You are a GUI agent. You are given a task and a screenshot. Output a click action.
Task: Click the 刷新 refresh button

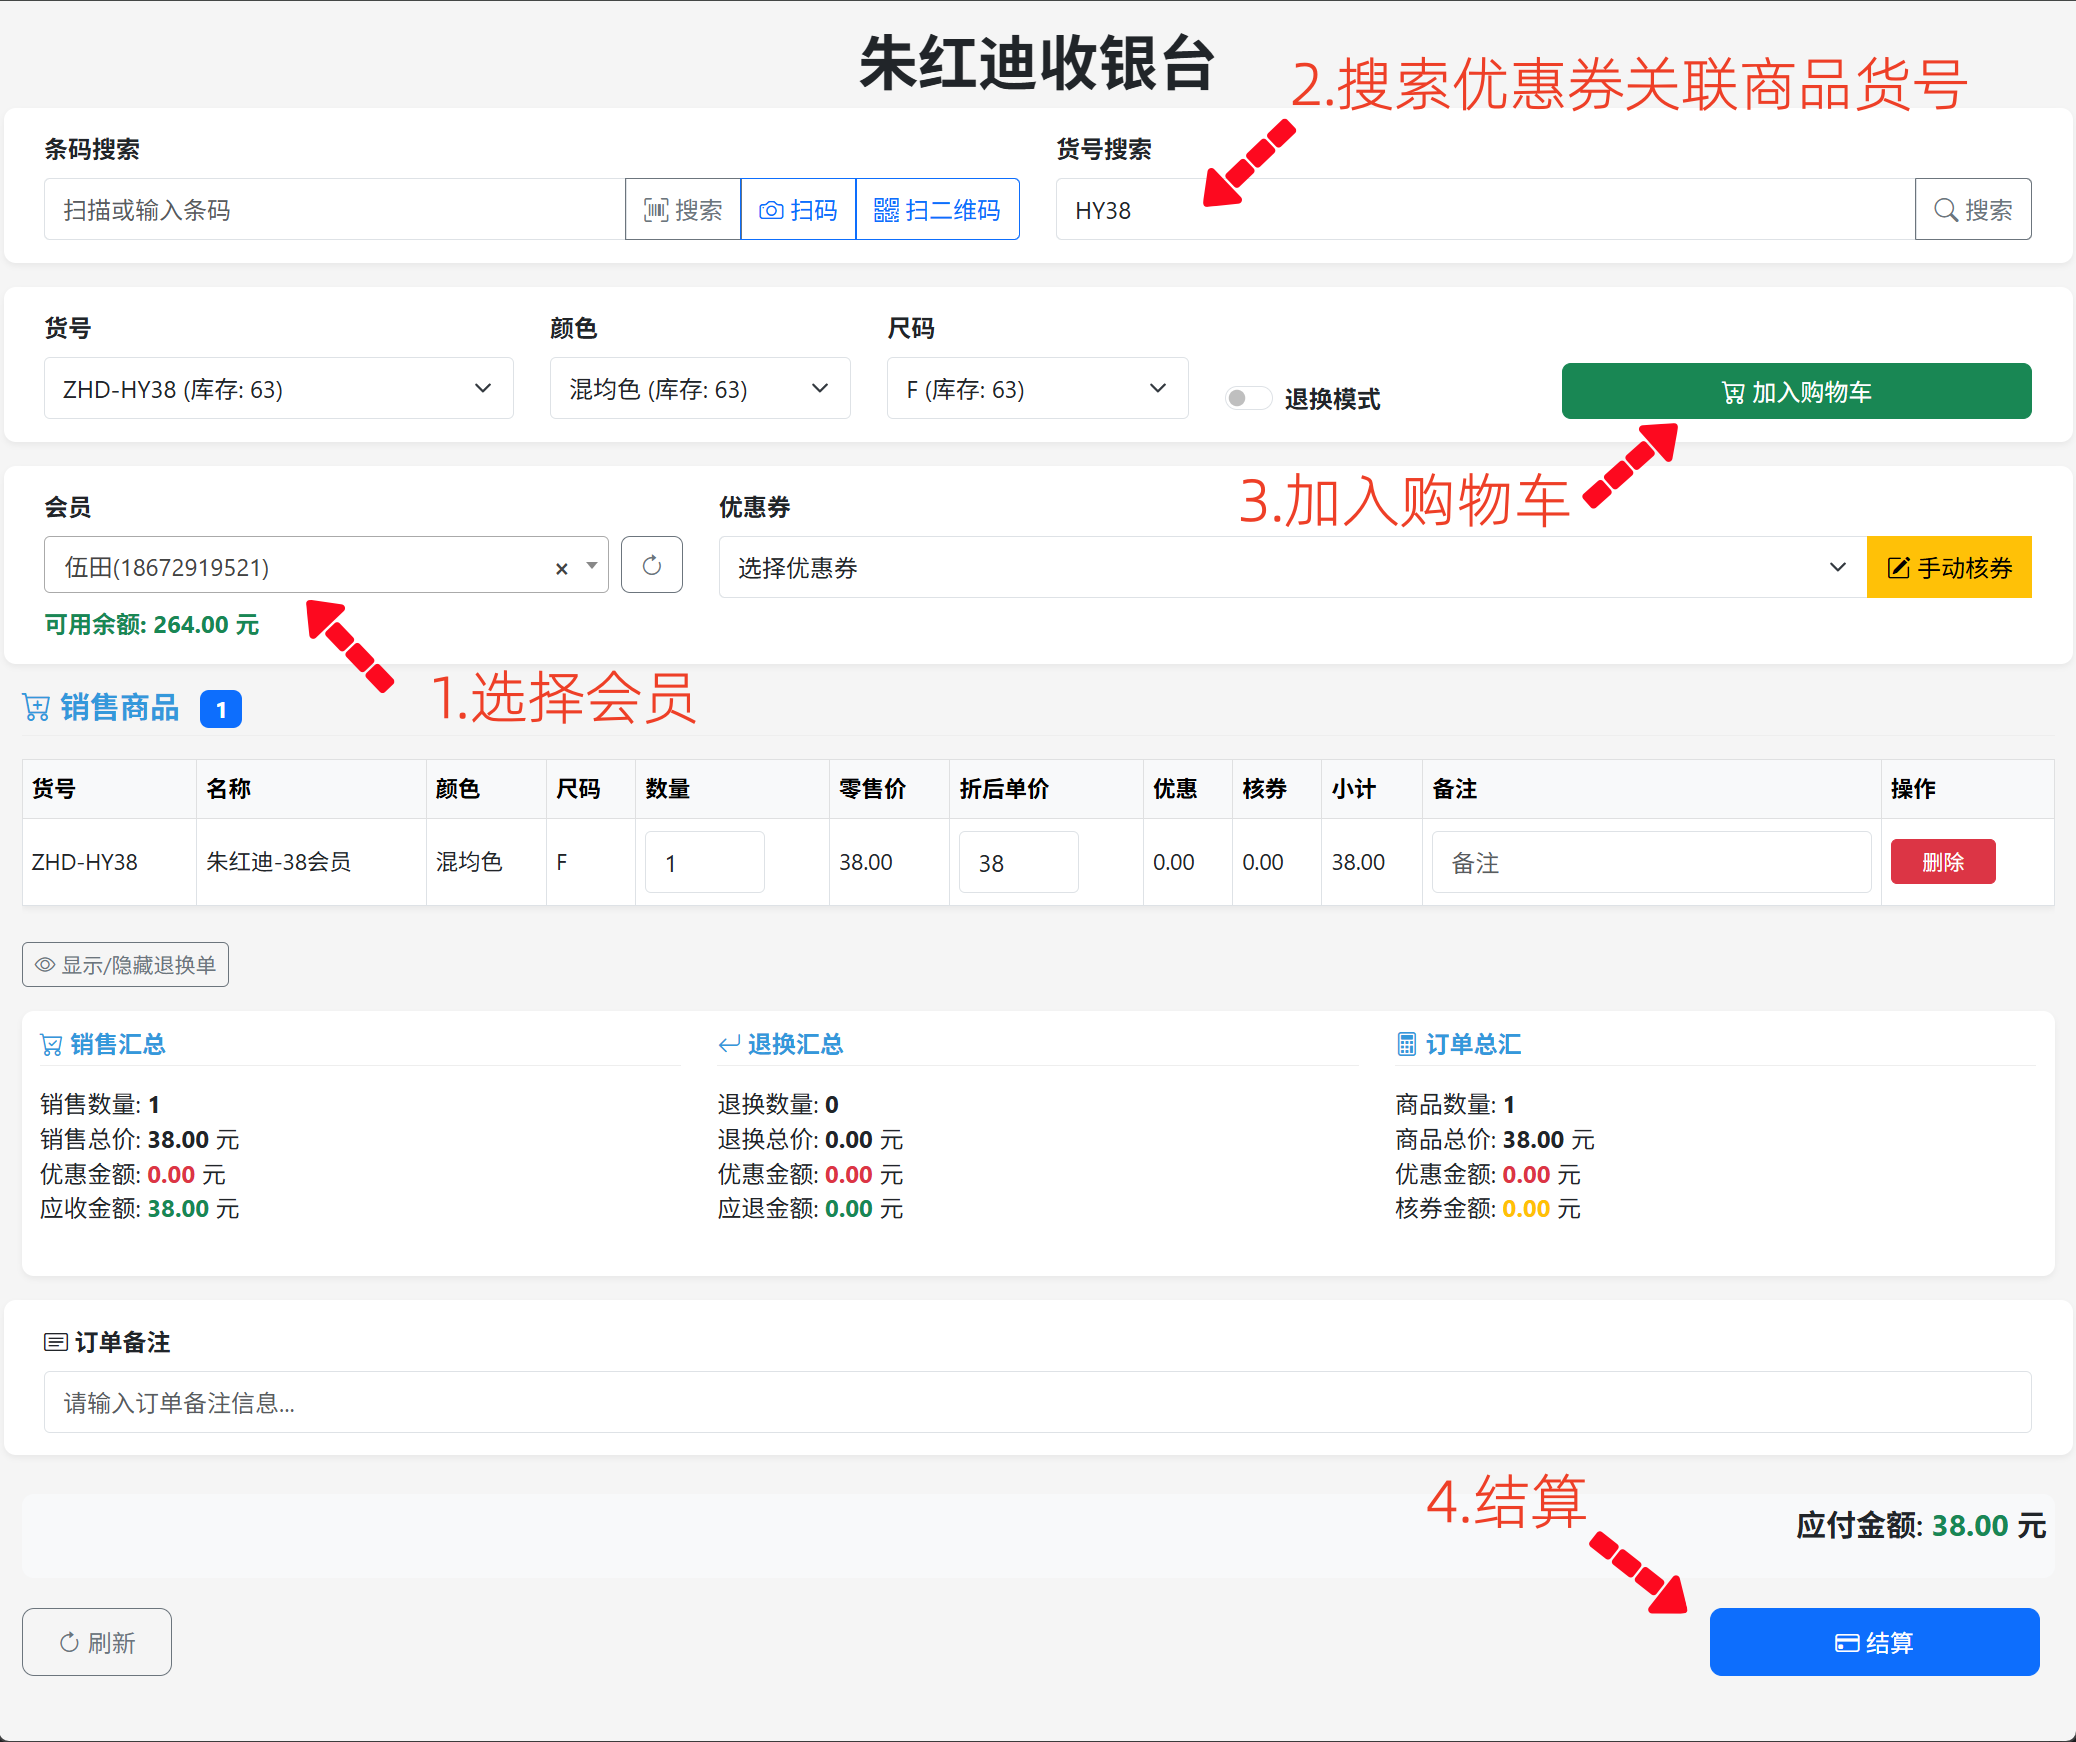(97, 1641)
